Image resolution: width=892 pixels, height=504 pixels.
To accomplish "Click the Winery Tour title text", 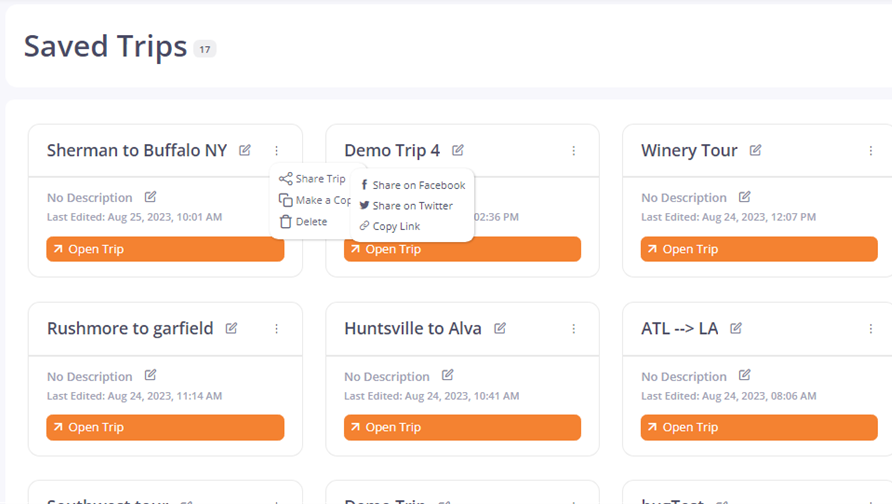I will (689, 150).
